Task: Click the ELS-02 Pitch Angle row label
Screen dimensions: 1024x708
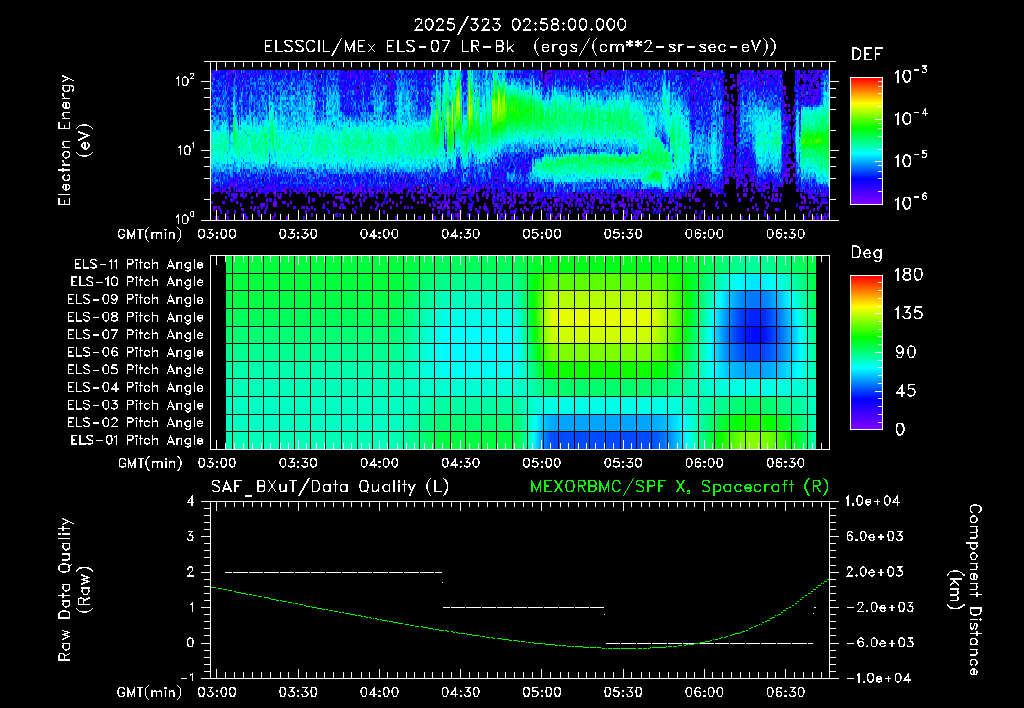Action: (x=135, y=423)
